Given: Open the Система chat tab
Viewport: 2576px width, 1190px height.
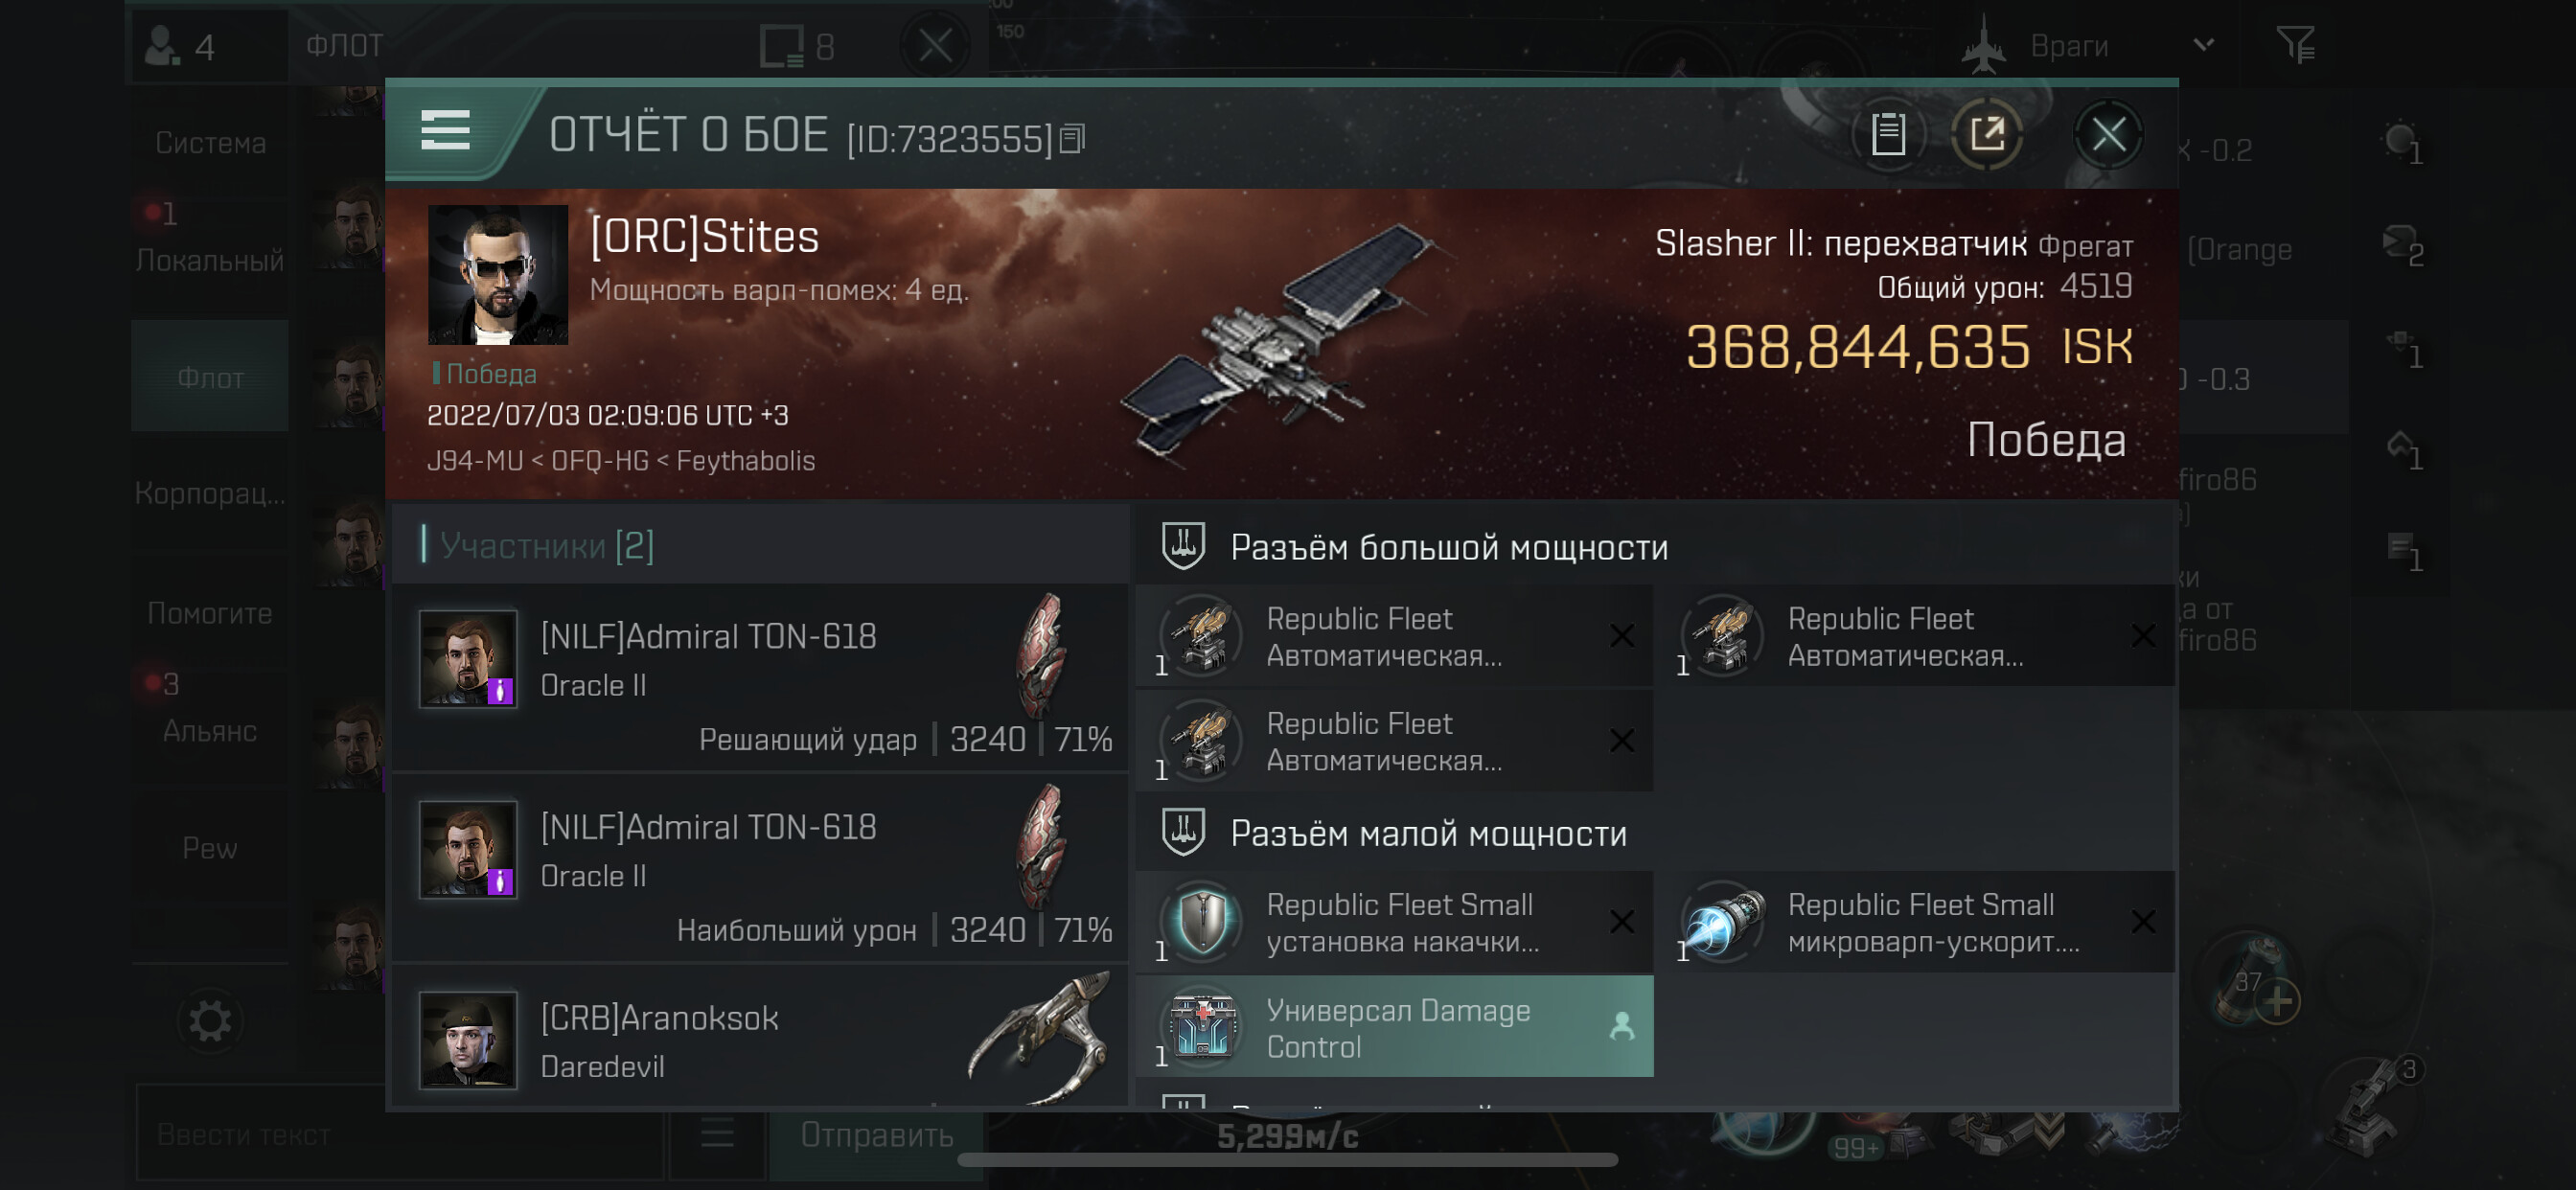Looking at the screenshot, I should (210, 143).
